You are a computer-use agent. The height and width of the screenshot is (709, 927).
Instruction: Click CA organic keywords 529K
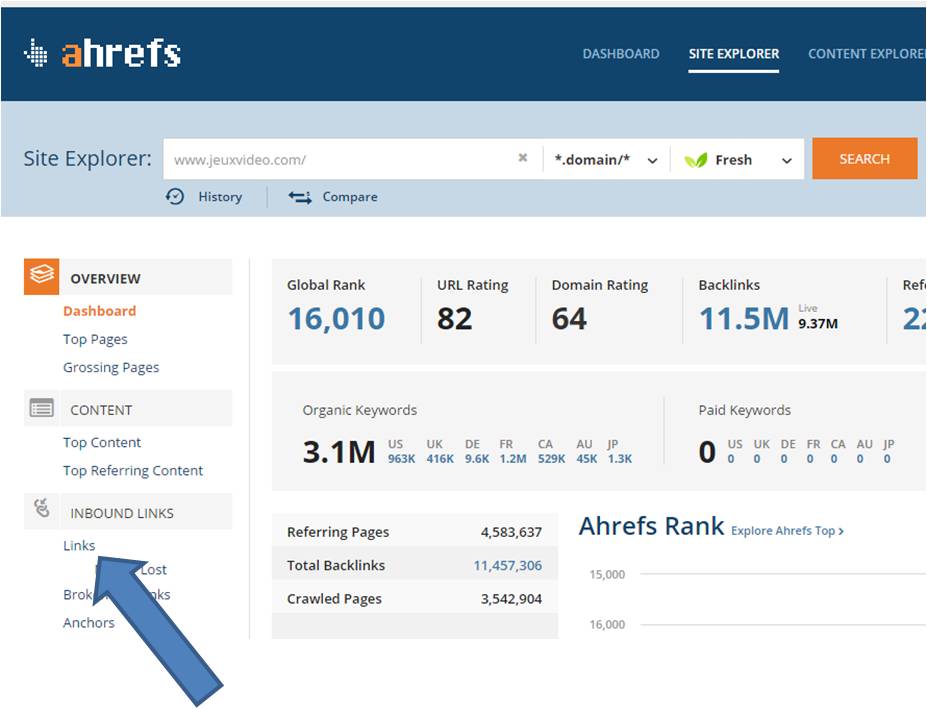pyautogui.click(x=551, y=459)
